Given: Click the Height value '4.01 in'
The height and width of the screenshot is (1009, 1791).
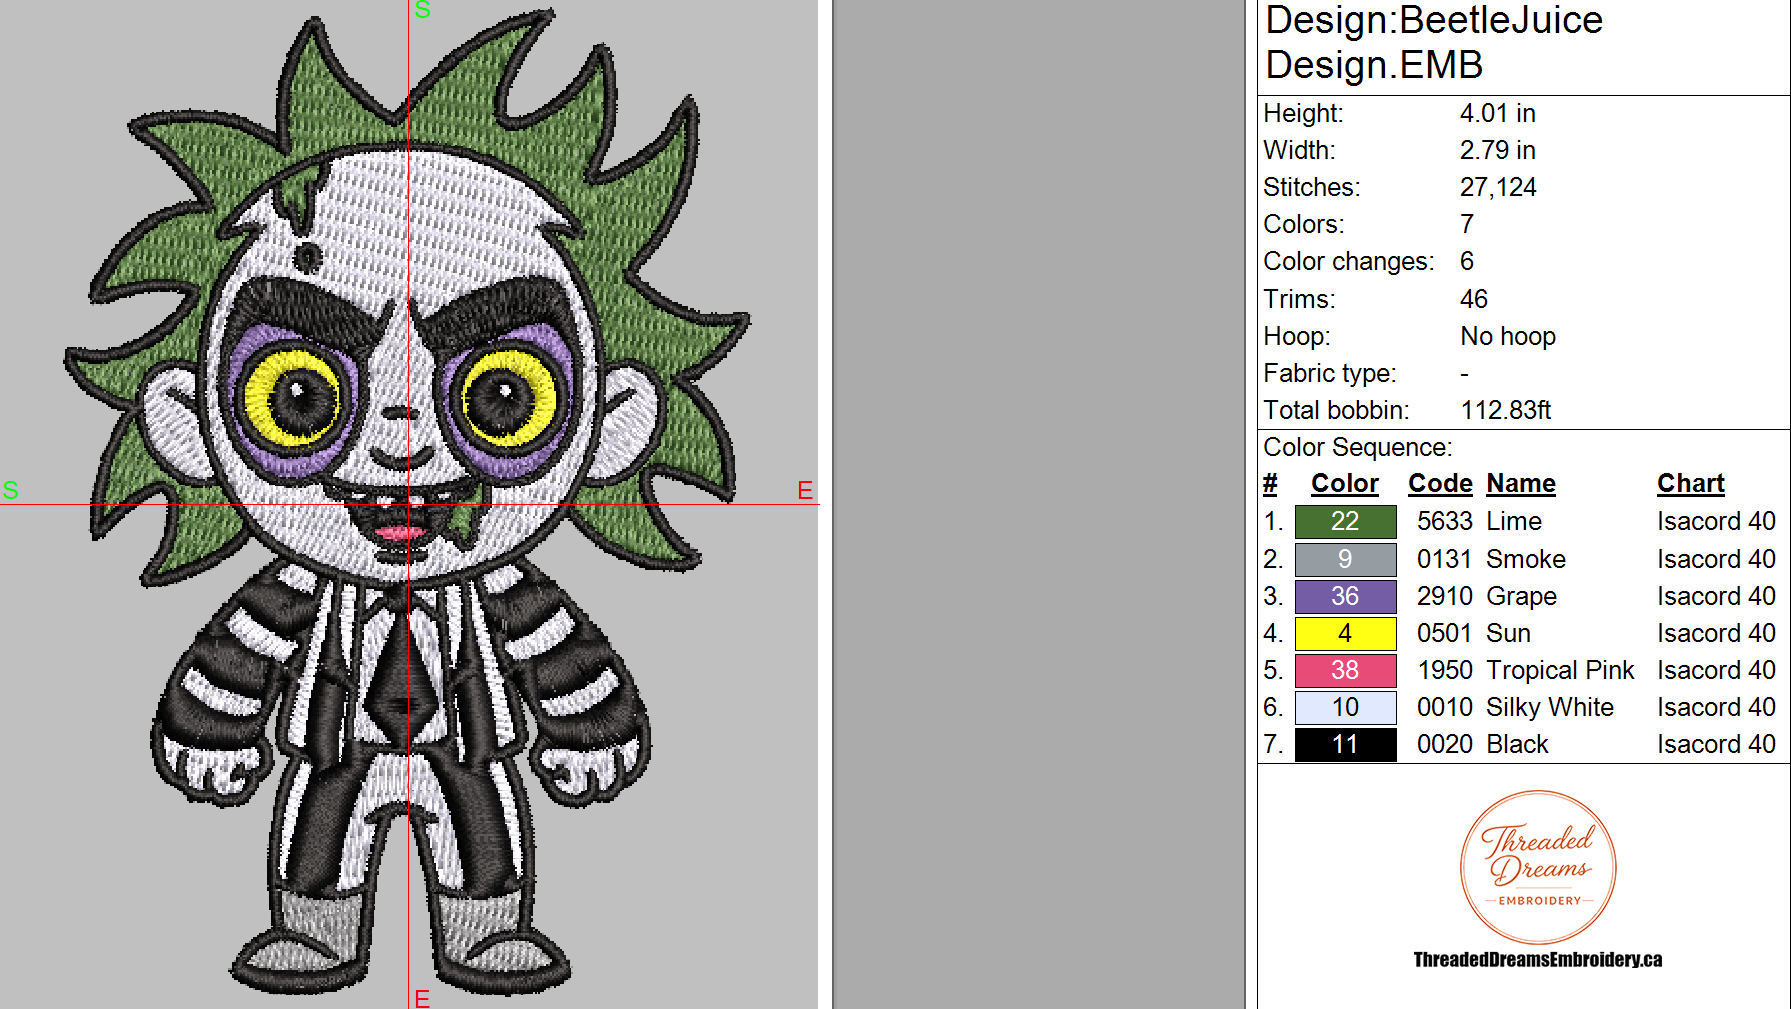Looking at the screenshot, I should (1497, 113).
